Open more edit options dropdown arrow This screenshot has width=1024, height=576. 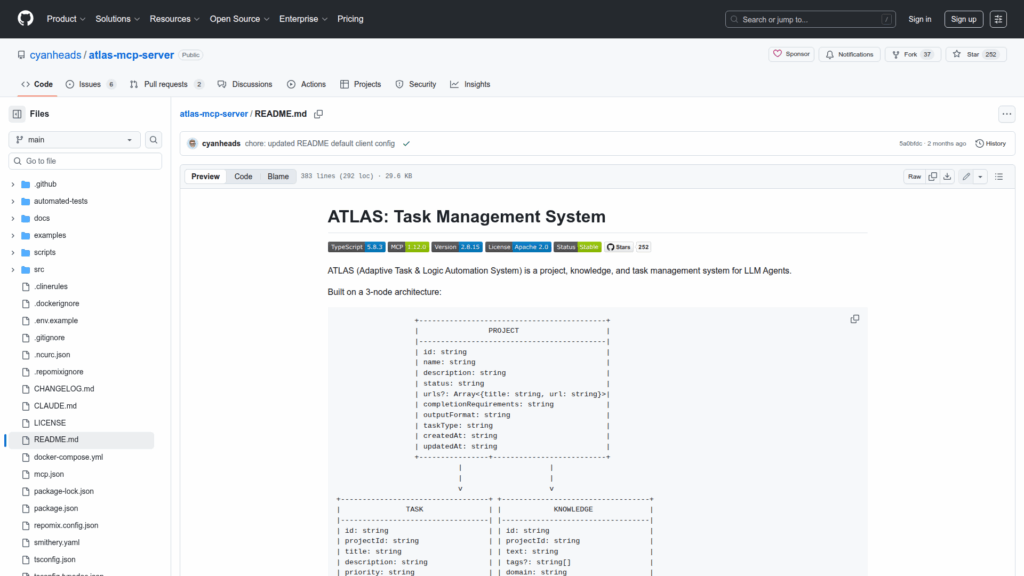tap(980, 176)
